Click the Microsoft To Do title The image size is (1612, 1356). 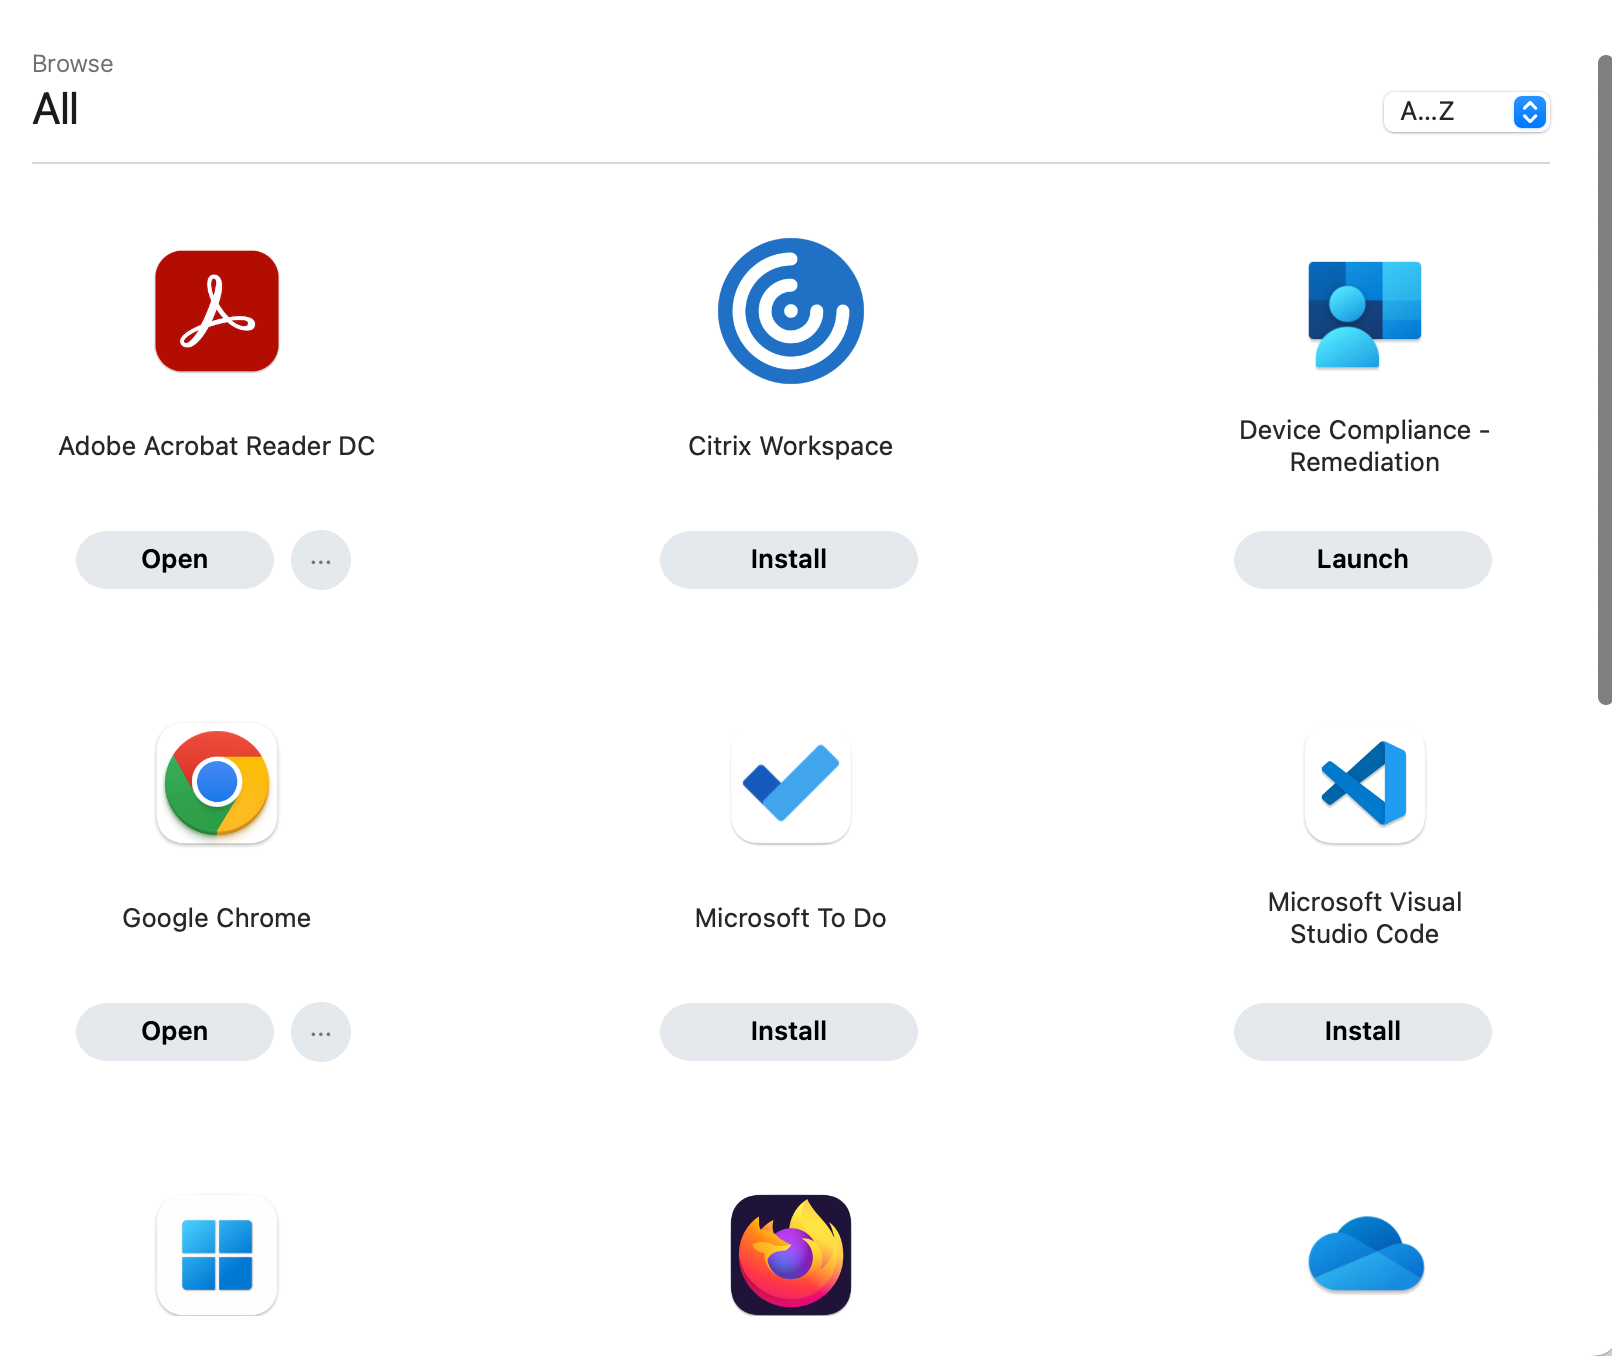click(791, 918)
